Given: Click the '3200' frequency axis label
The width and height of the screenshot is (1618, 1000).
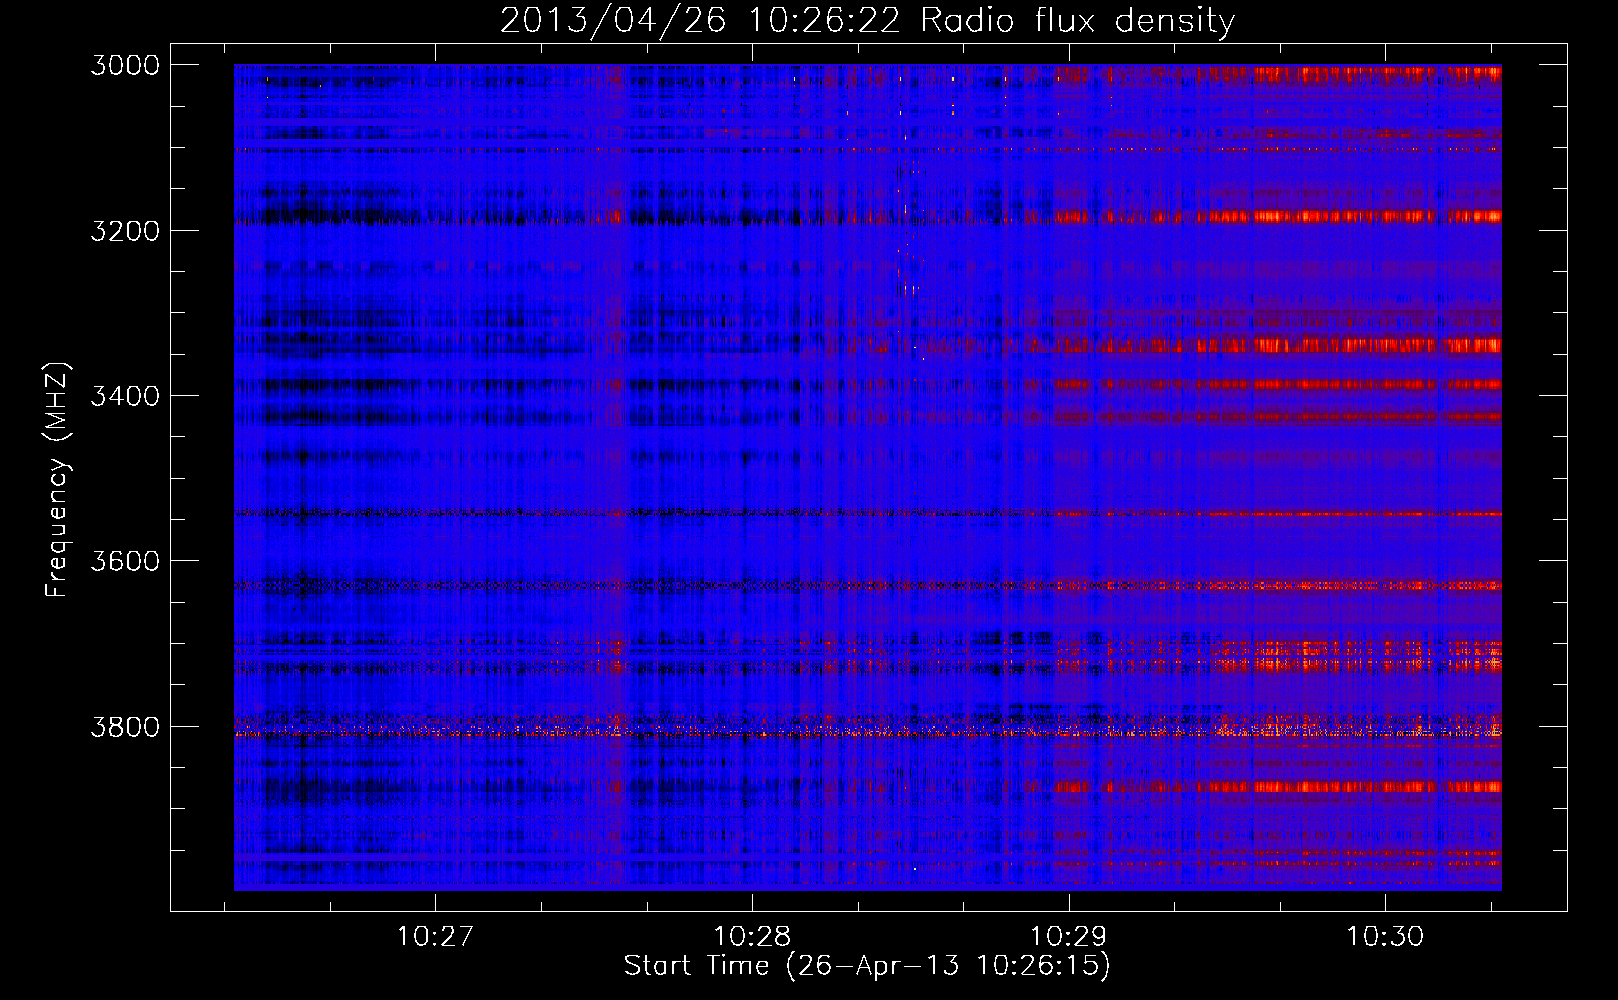Looking at the screenshot, I should tap(125, 231).
